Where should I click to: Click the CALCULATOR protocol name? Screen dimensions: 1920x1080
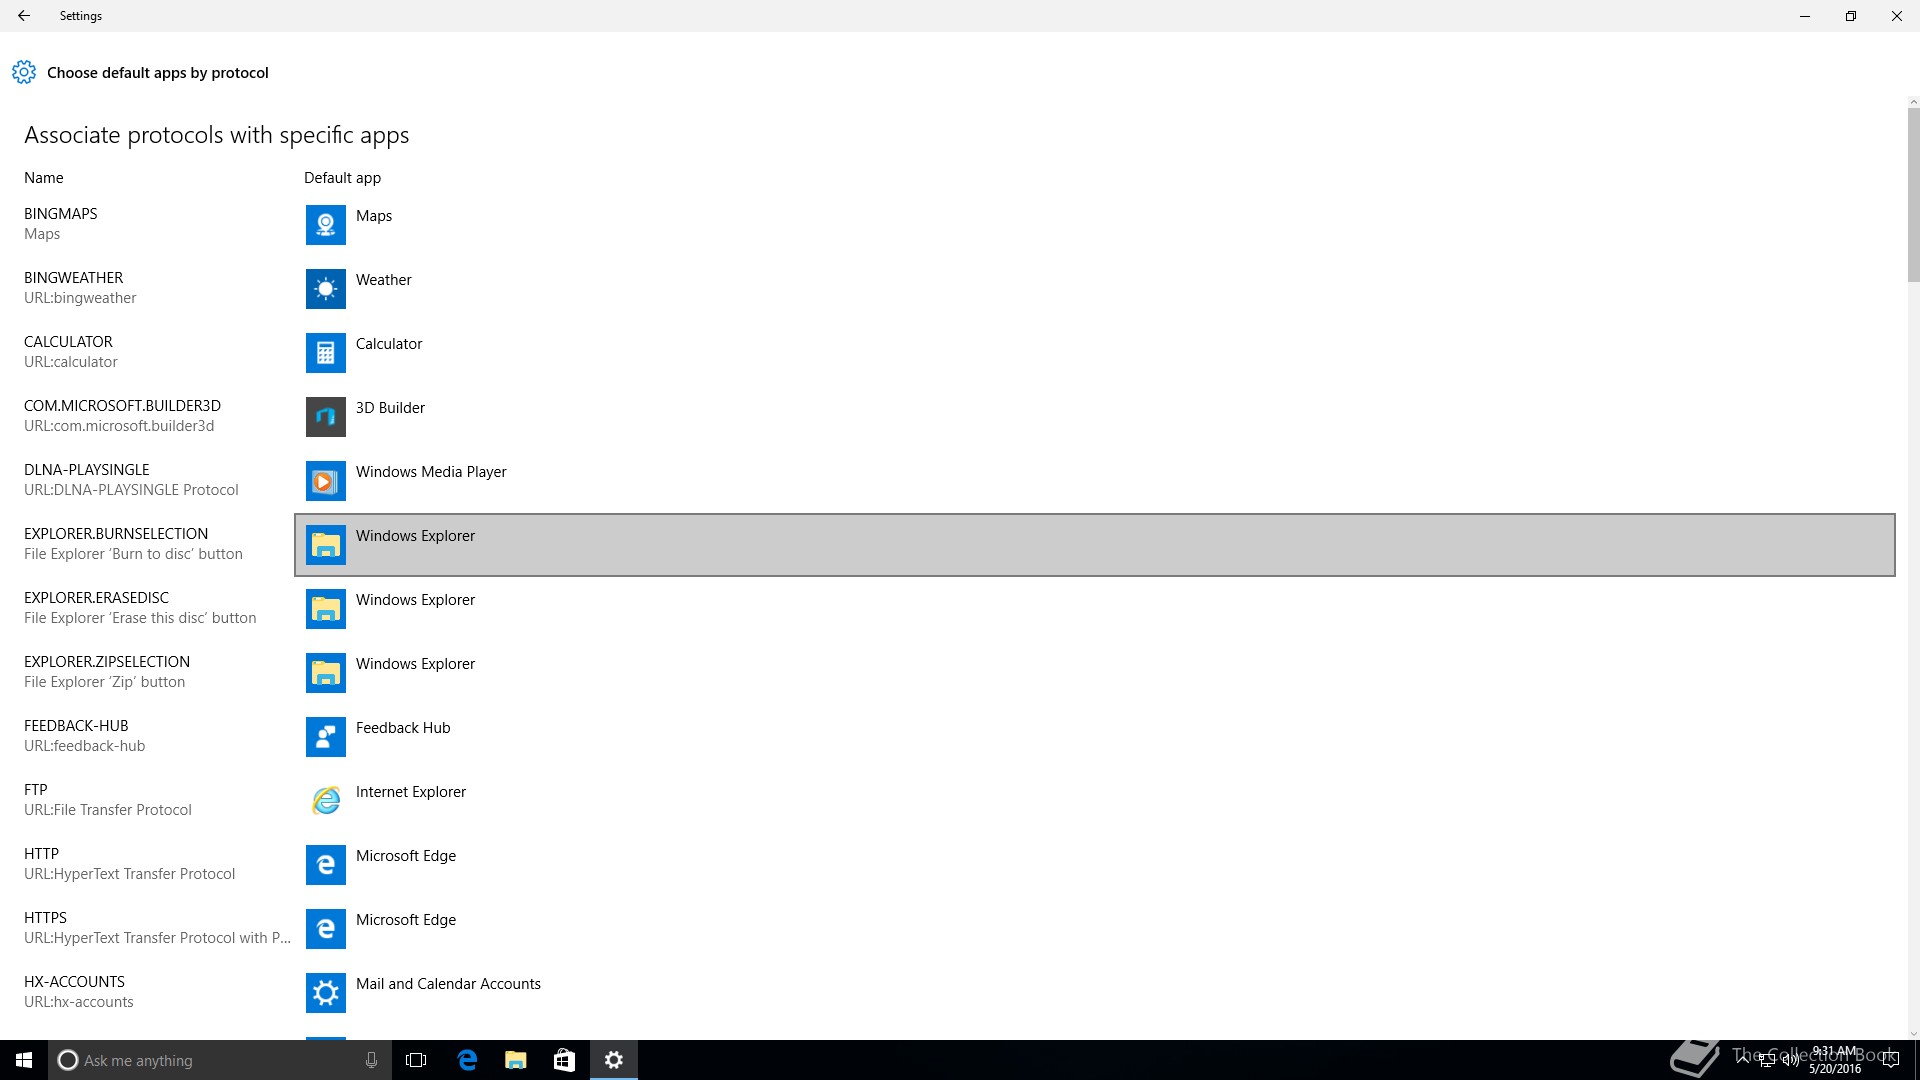click(x=68, y=342)
